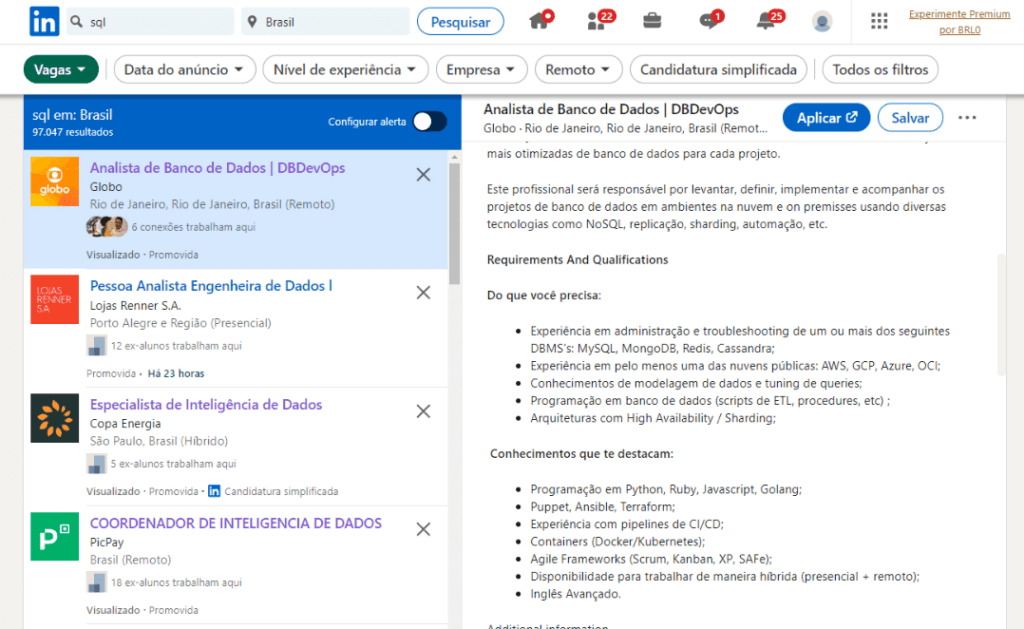This screenshot has height=629, width=1024.
Task: Click the Lojas Renner company logo
Action: point(55,299)
